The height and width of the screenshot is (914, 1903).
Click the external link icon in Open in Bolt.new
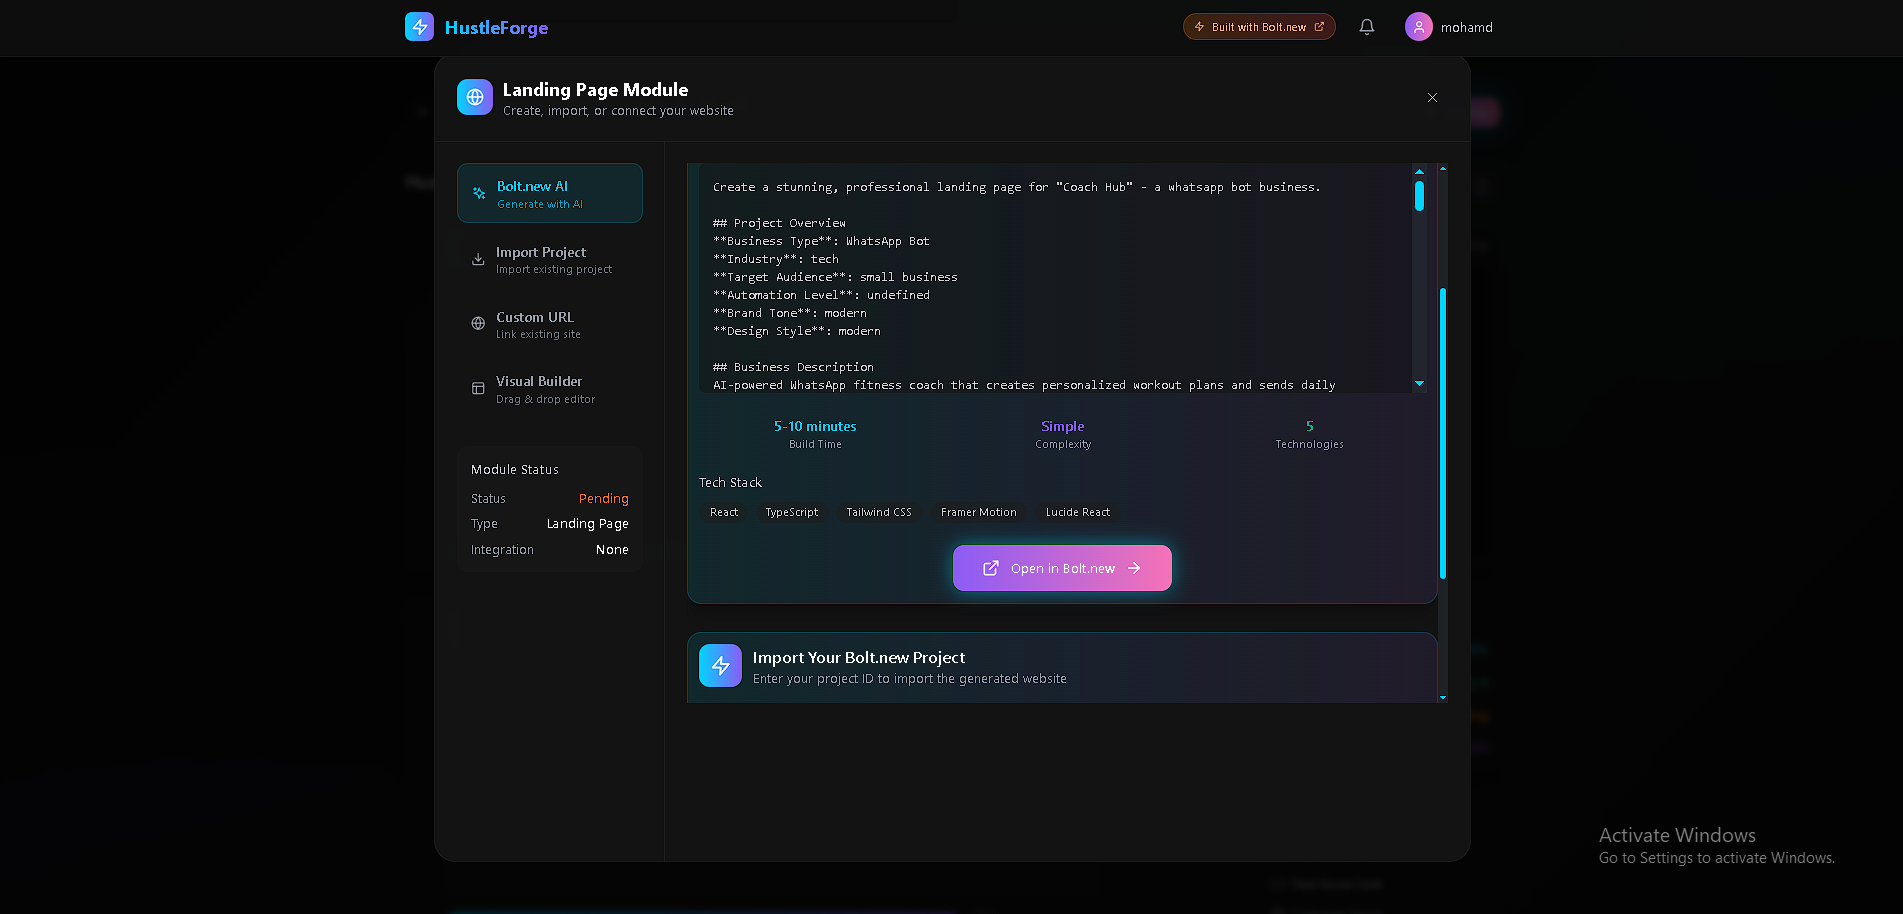991,568
